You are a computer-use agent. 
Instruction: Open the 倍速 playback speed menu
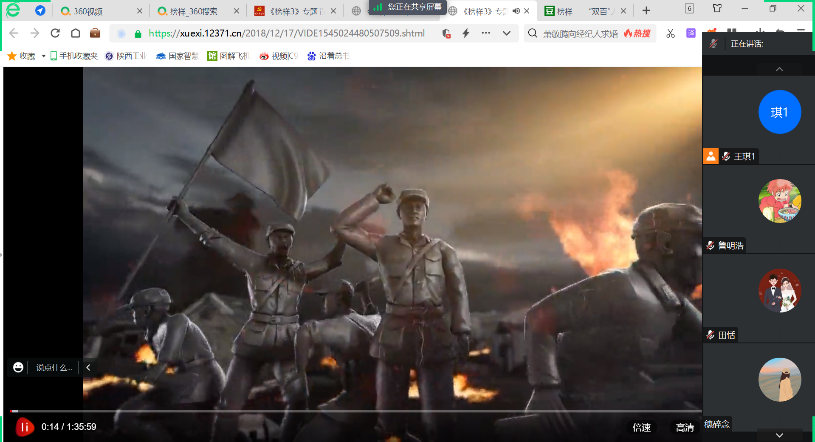[x=641, y=428]
